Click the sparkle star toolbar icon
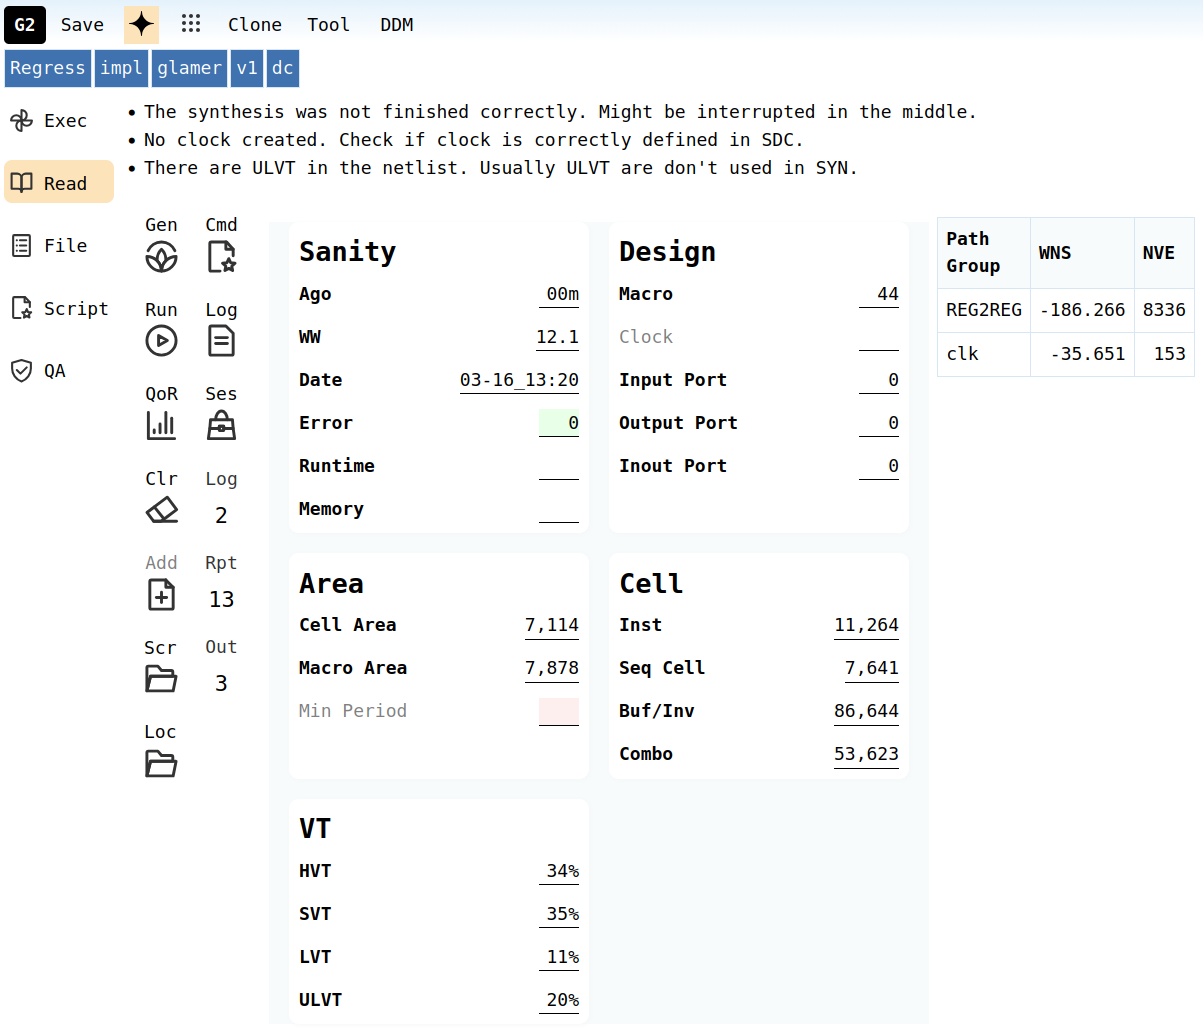The width and height of the screenshot is (1203, 1029). 141,25
